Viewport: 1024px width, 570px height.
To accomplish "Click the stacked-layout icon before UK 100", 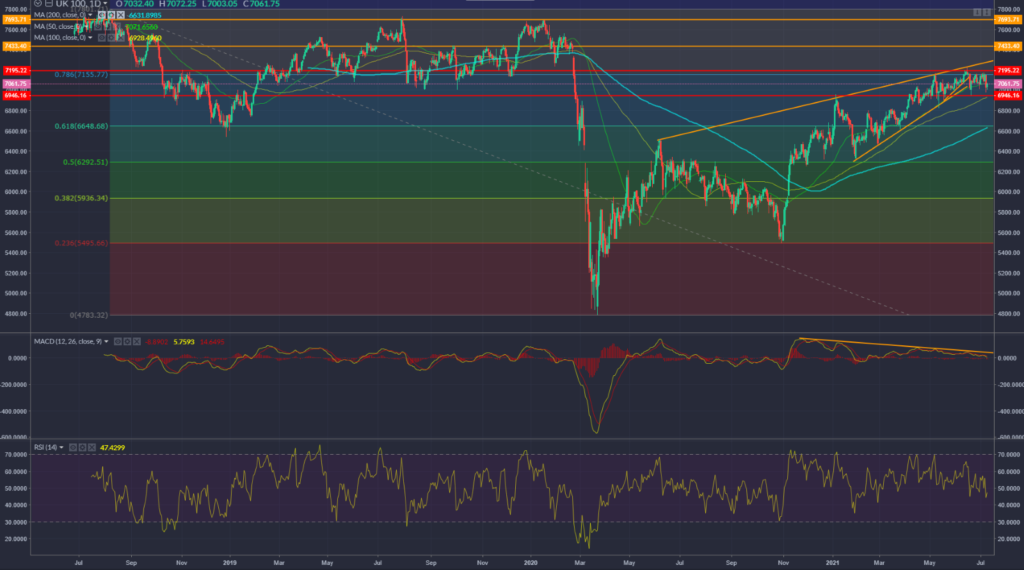I will 49,3.
